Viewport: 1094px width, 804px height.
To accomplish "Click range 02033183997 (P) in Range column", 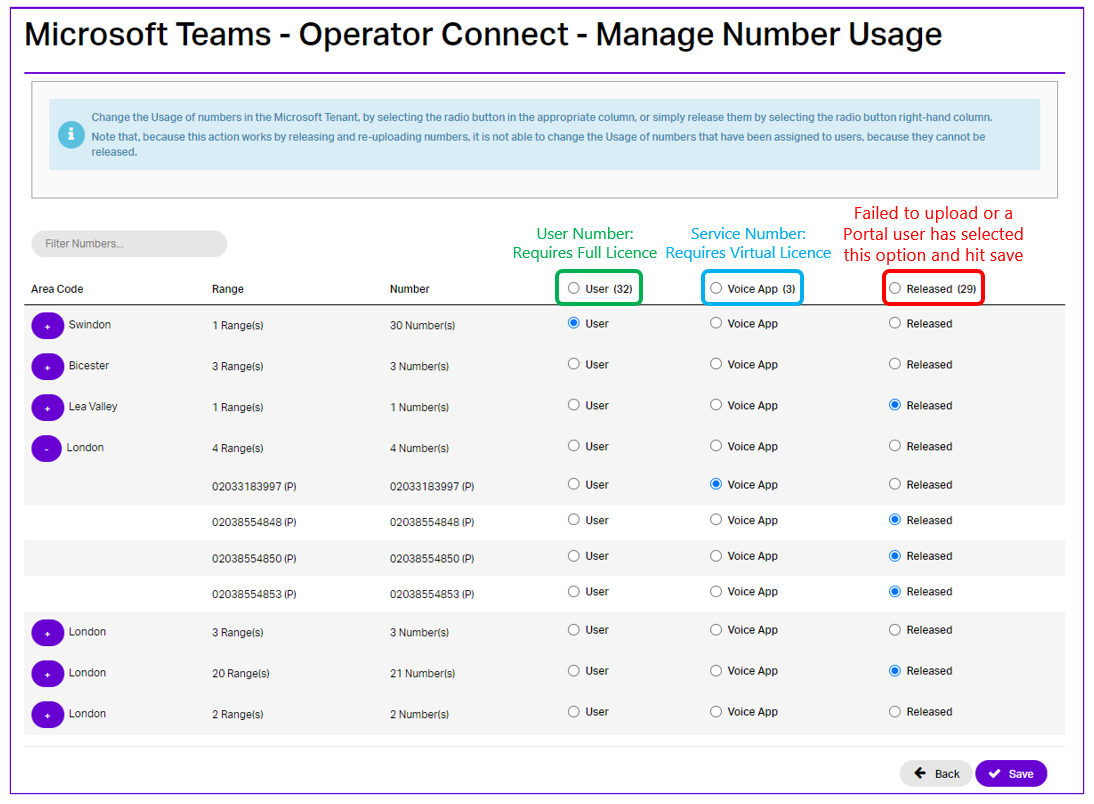I will tap(254, 486).
